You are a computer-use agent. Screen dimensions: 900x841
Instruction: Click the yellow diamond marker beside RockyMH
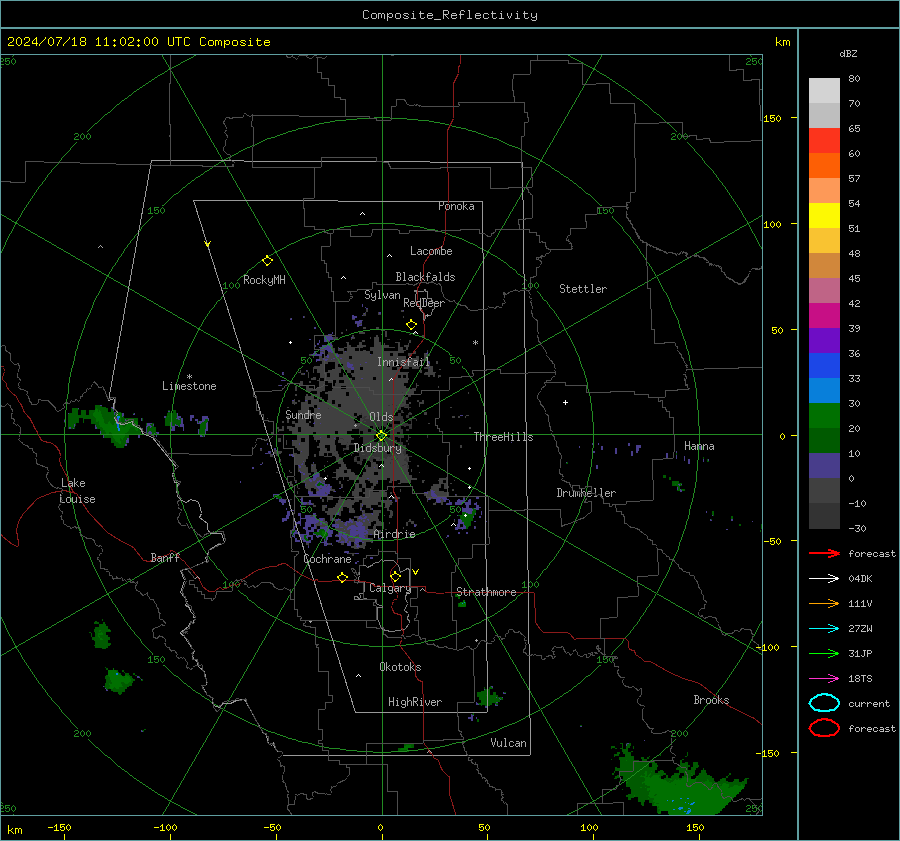click(x=267, y=261)
